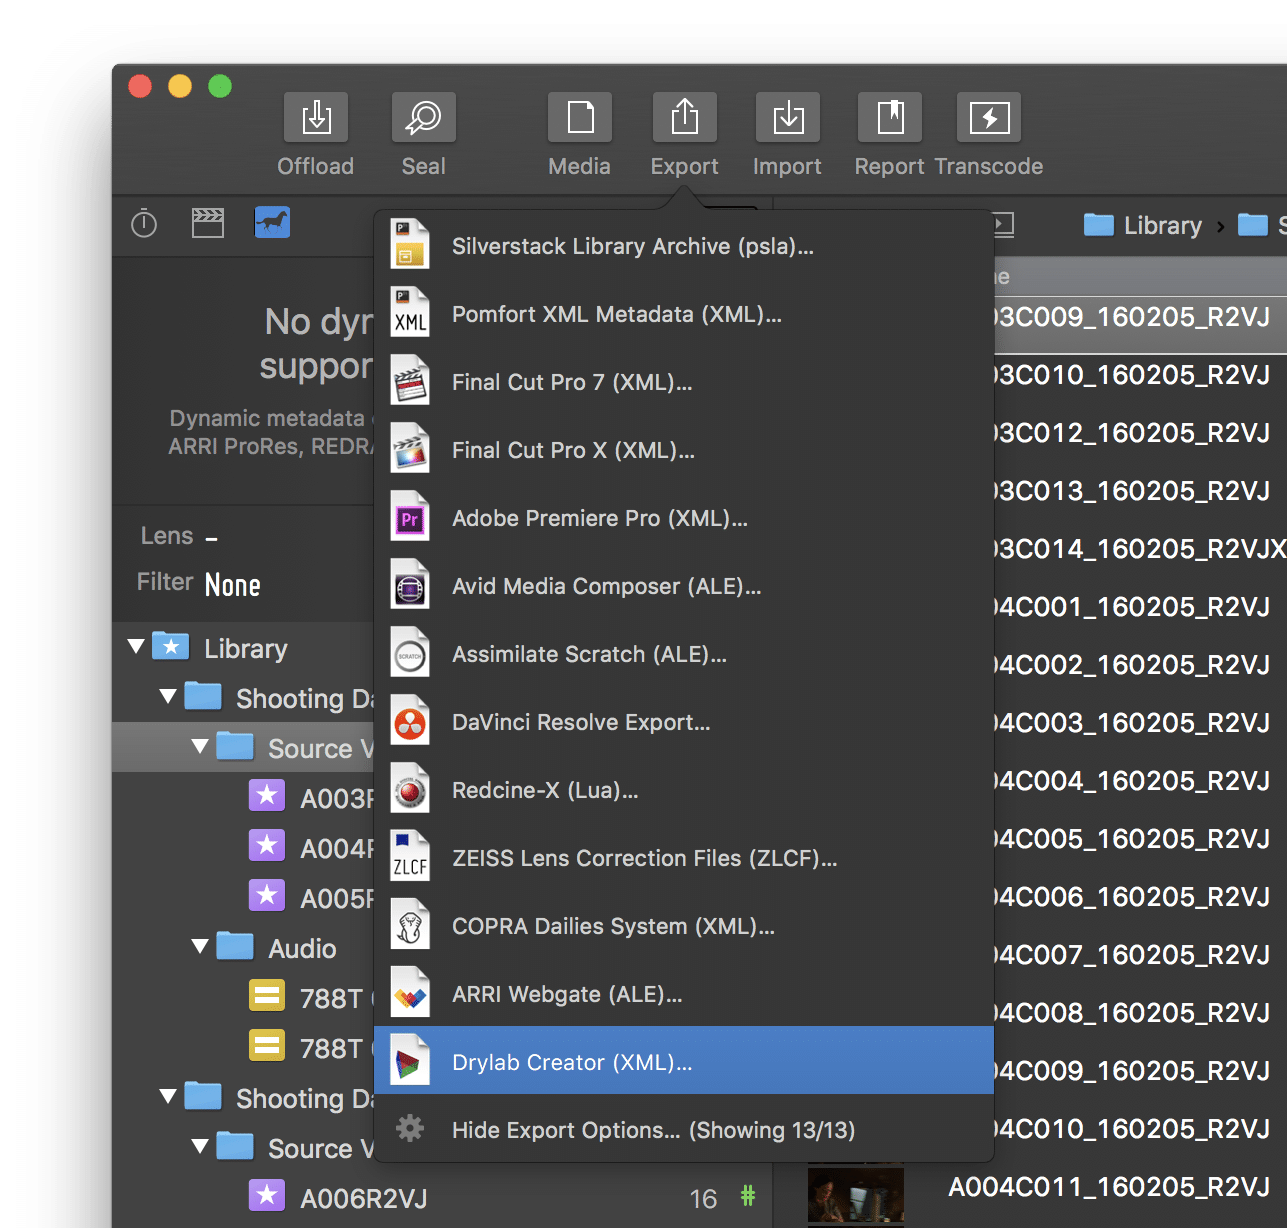Select the blue horse panel tab

tap(272, 222)
